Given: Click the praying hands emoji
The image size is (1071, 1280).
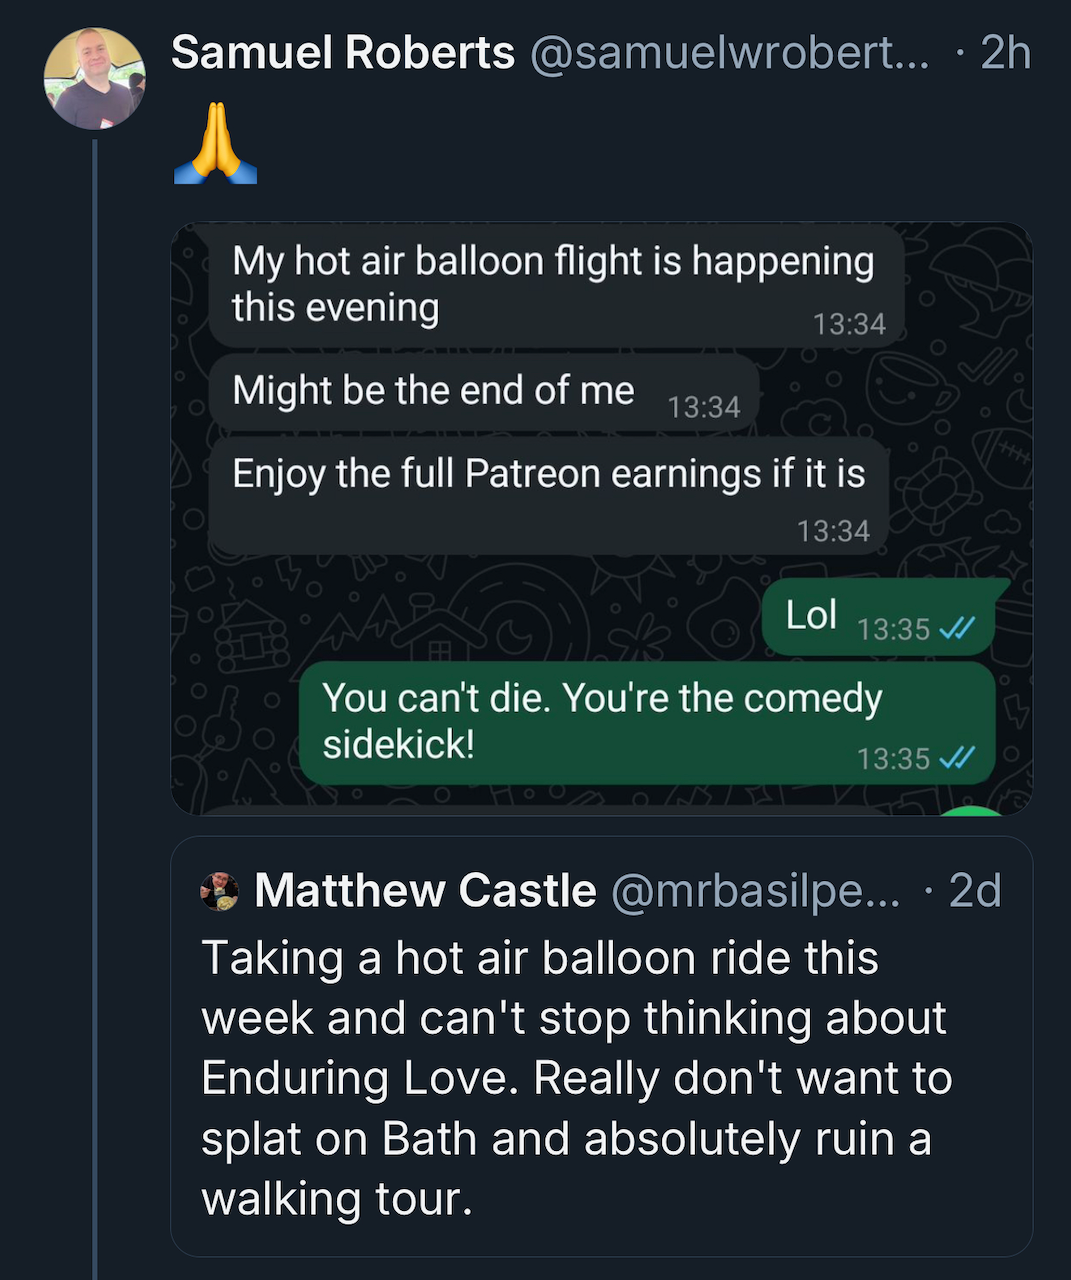Looking at the screenshot, I should tap(216, 142).
